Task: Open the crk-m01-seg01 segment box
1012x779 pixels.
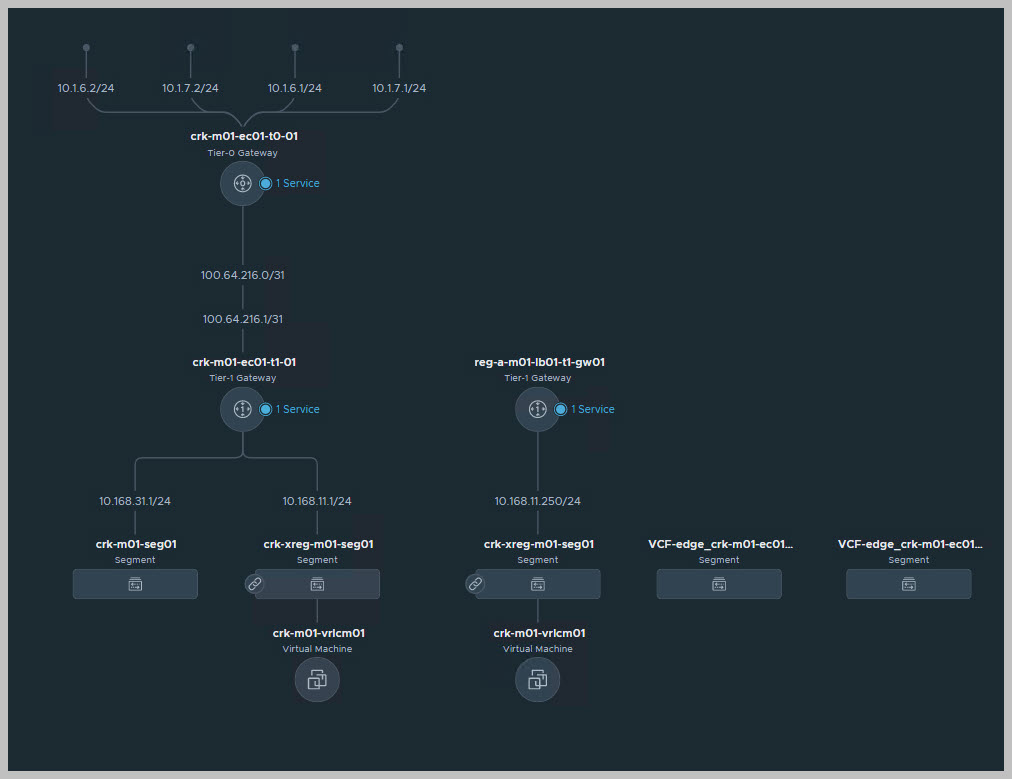Action: tap(135, 584)
